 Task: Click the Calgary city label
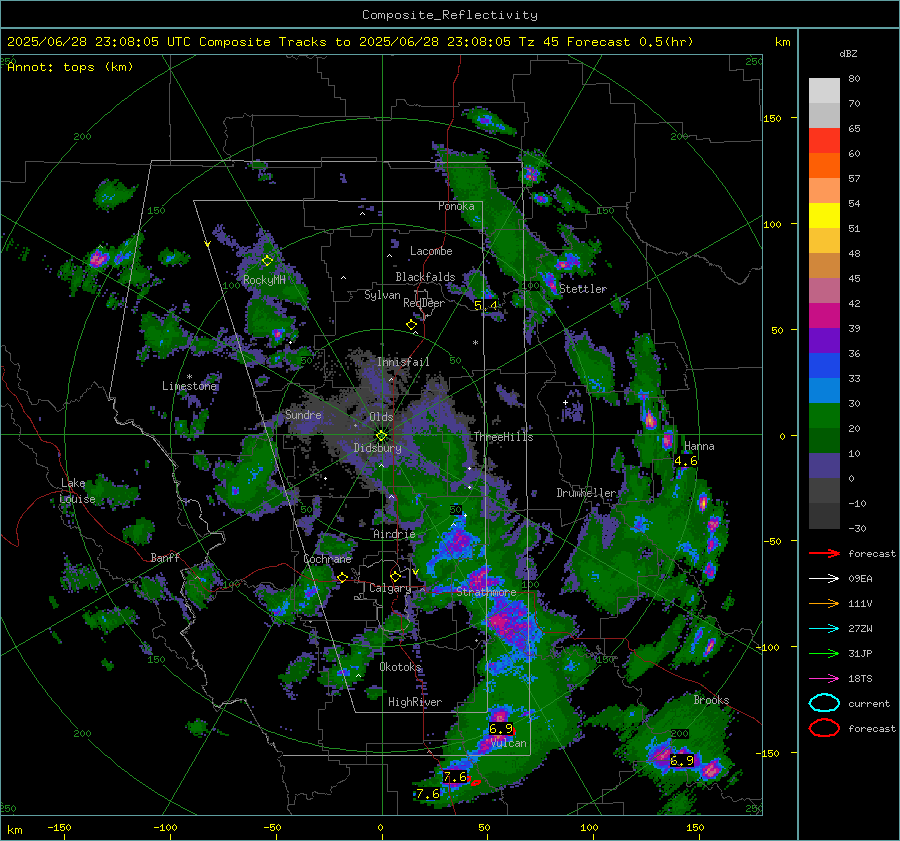pos(390,588)
